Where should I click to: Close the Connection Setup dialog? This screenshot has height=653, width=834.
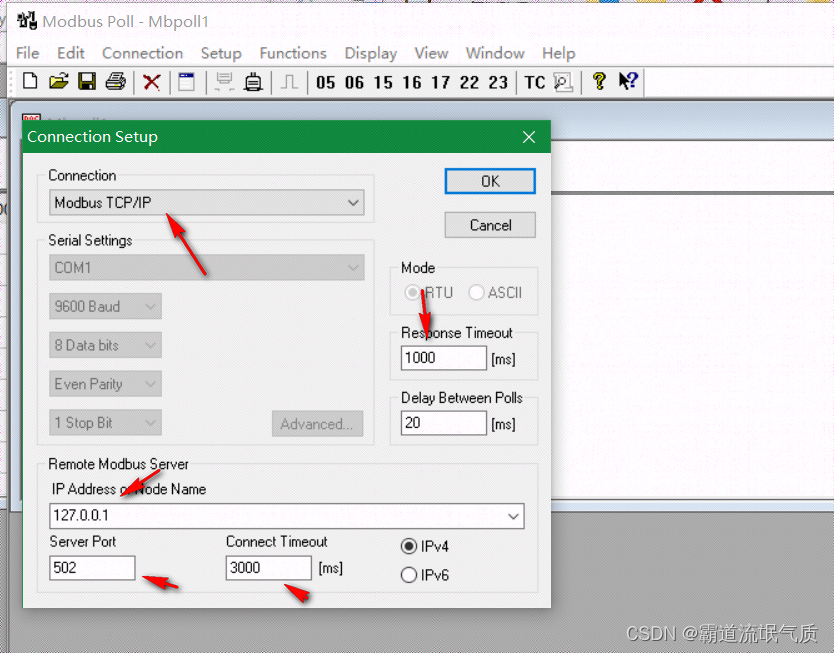click(x=529, y=137)
